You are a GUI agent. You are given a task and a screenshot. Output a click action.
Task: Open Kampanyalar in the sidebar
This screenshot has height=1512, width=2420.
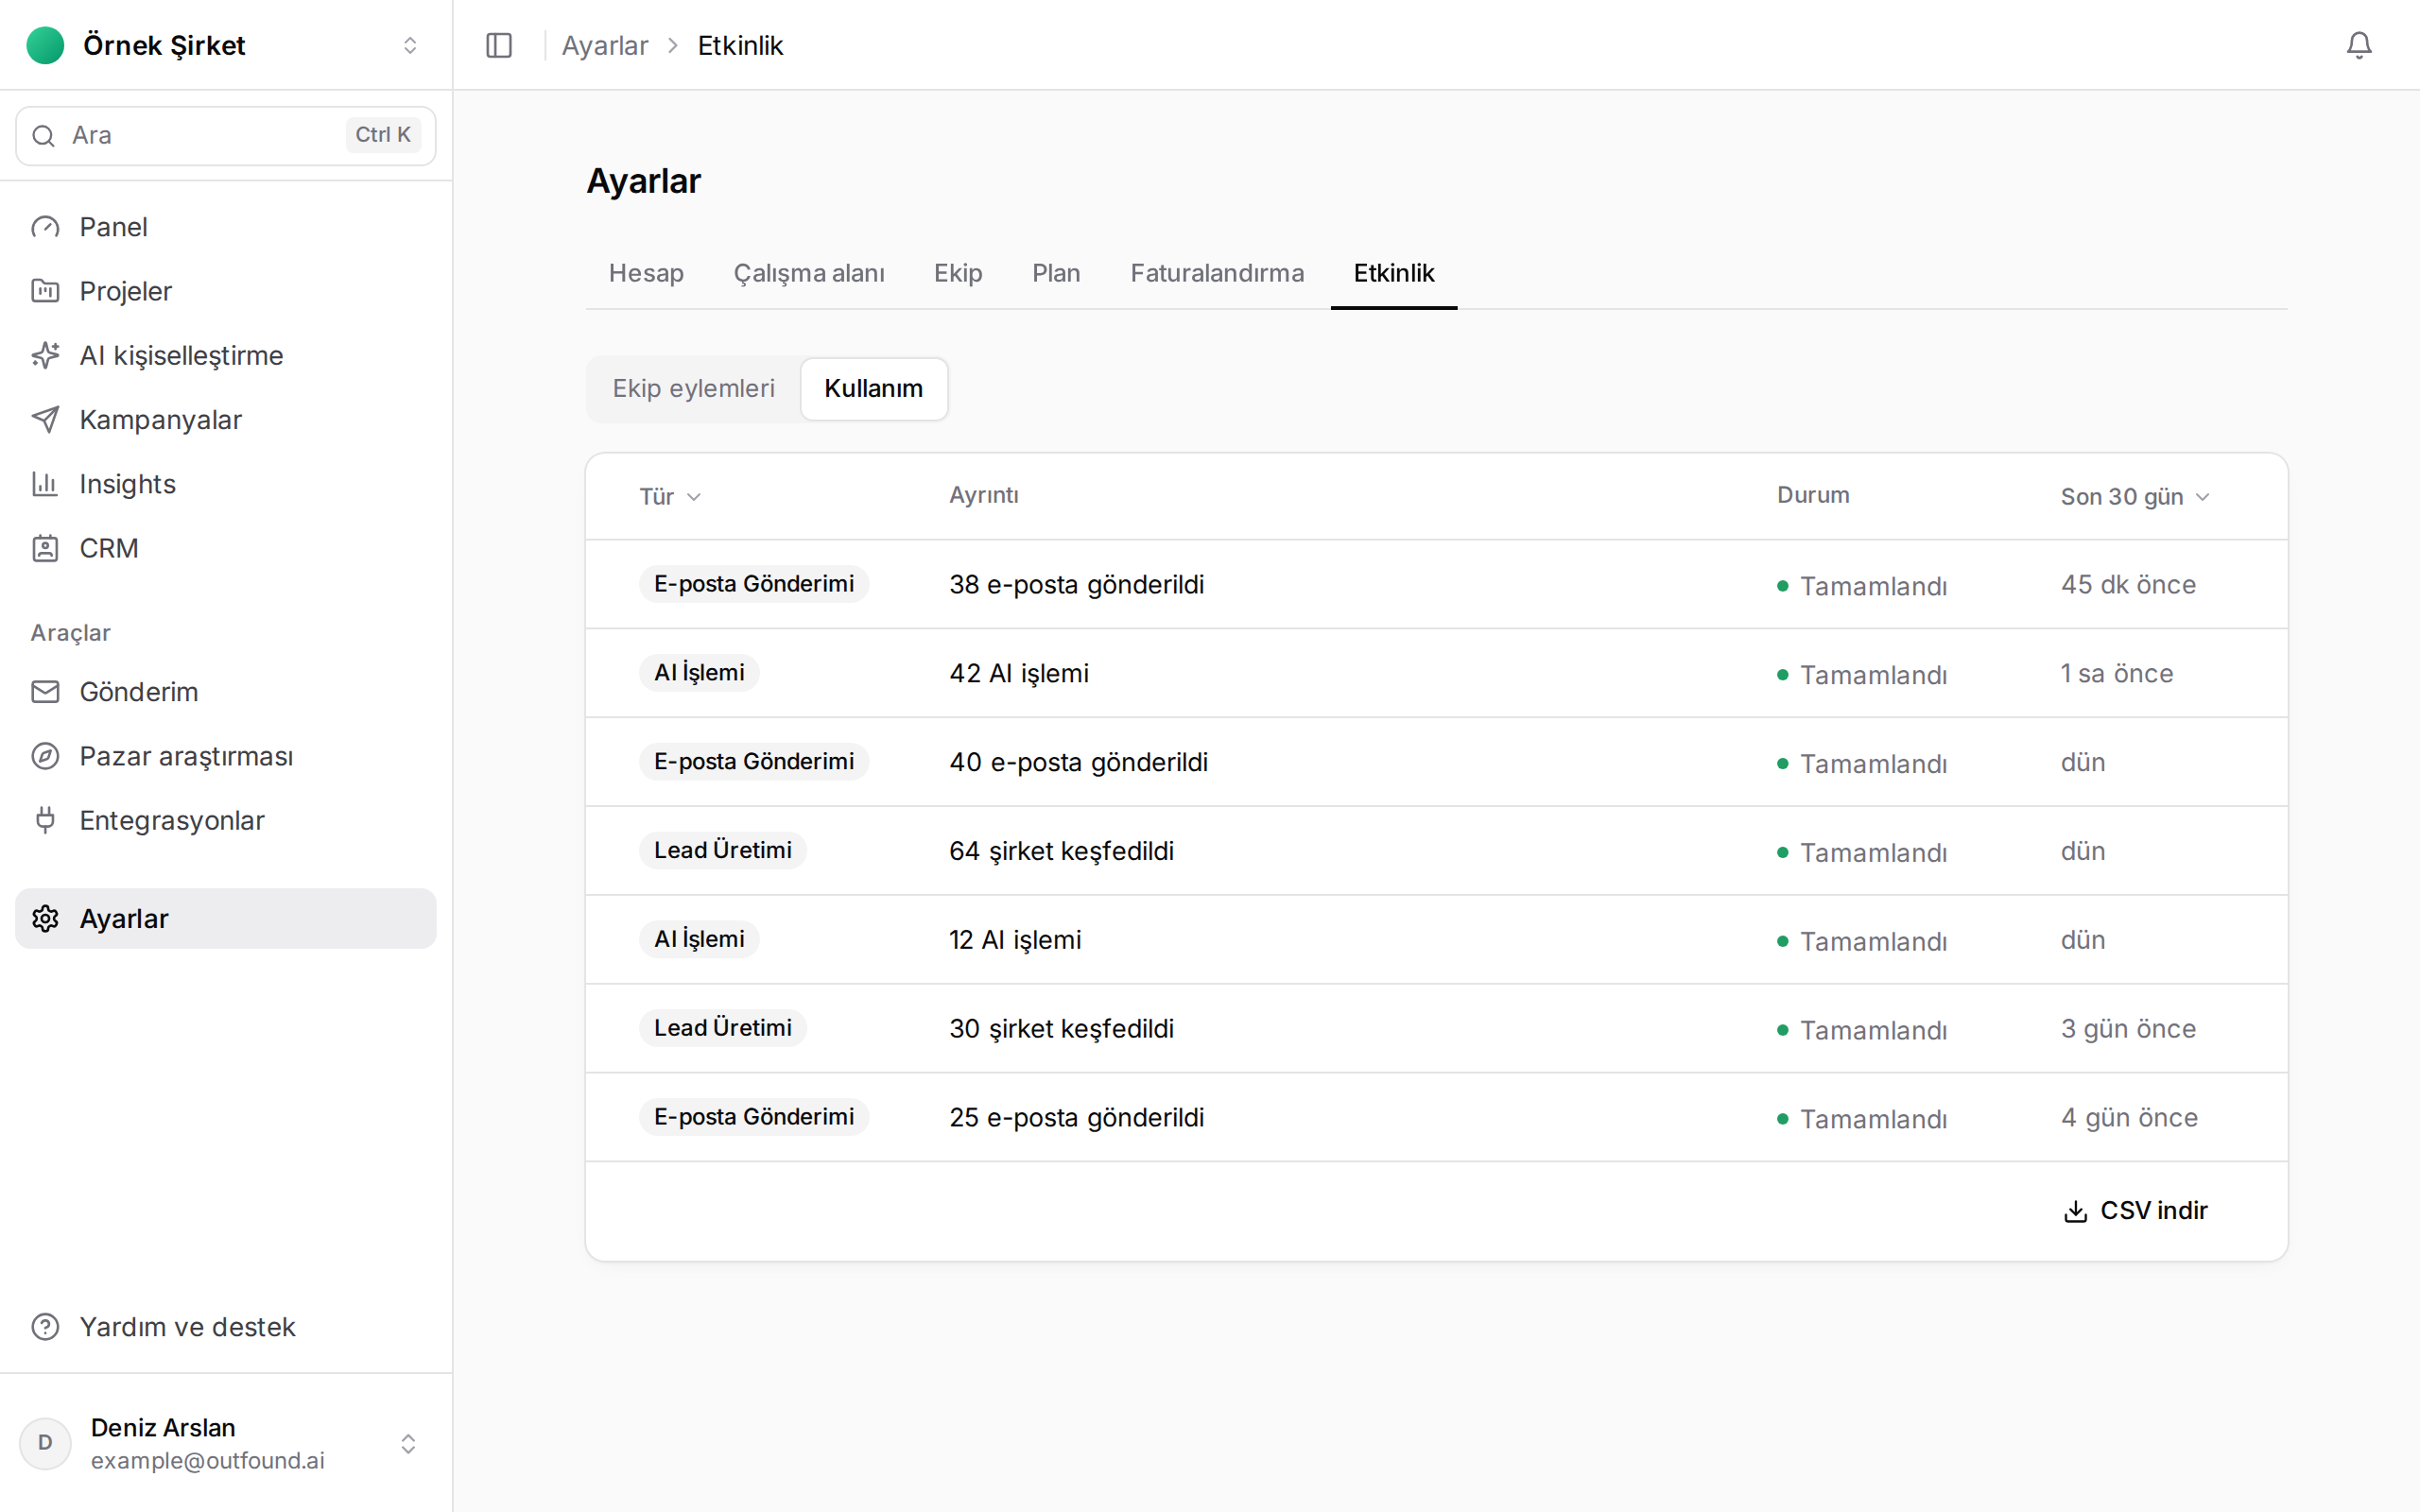(x=226, y=419)
